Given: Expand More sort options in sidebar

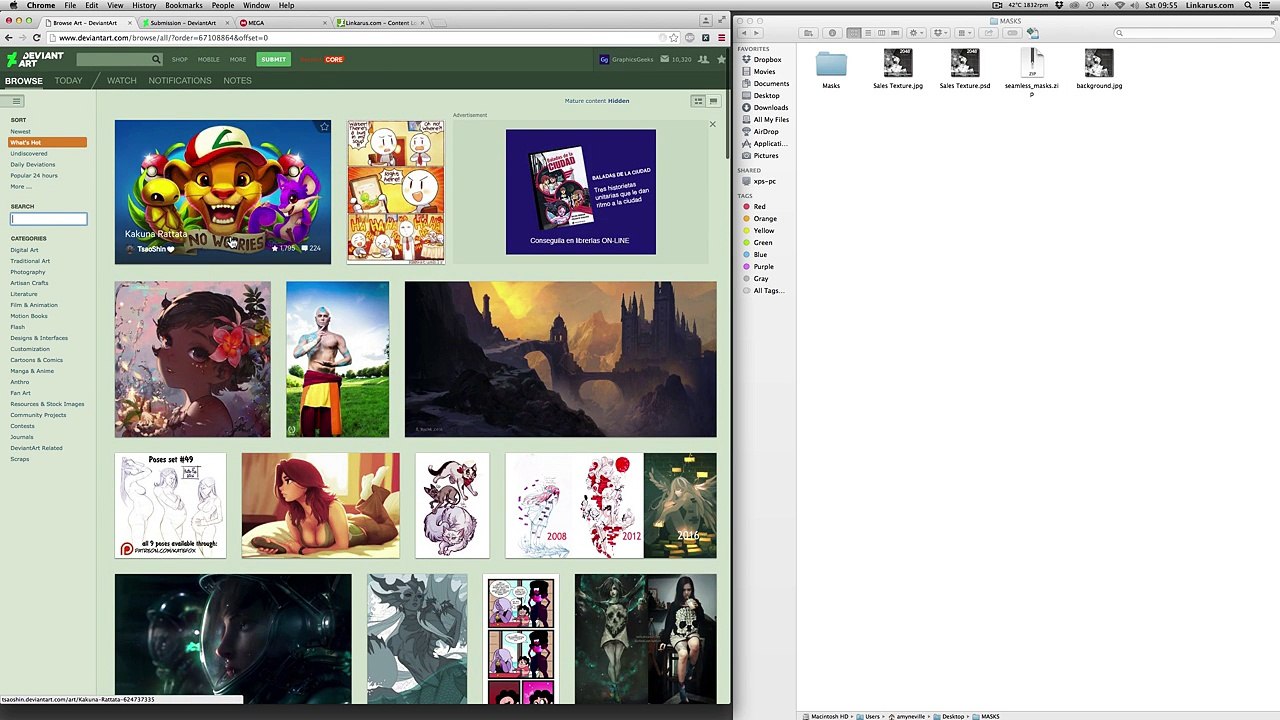Looking at the screenshot, I should coord(20,187).
